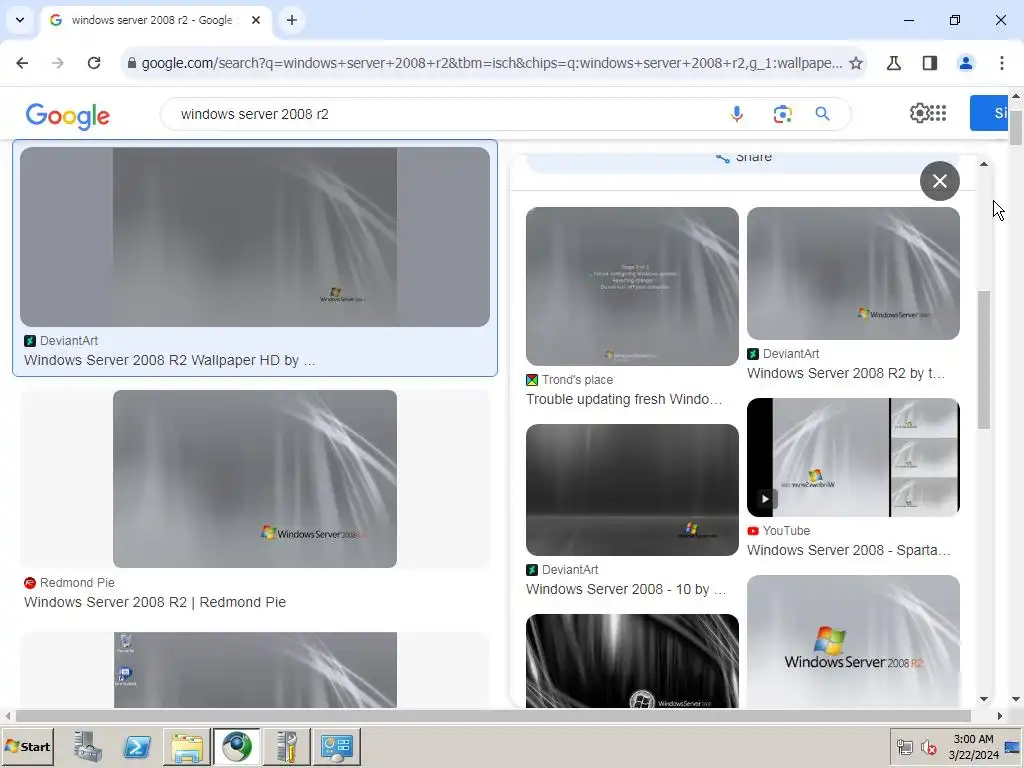Open Windows Server 2008 - 10 by ... link
The height and width of the screenshot is (768, 1024).
tap(626, 589)
